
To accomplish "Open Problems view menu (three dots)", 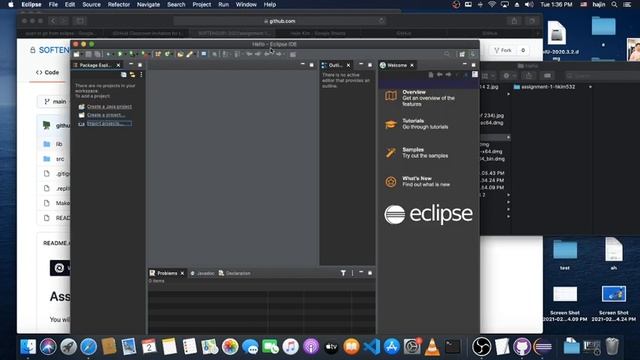I will point(352,273).
